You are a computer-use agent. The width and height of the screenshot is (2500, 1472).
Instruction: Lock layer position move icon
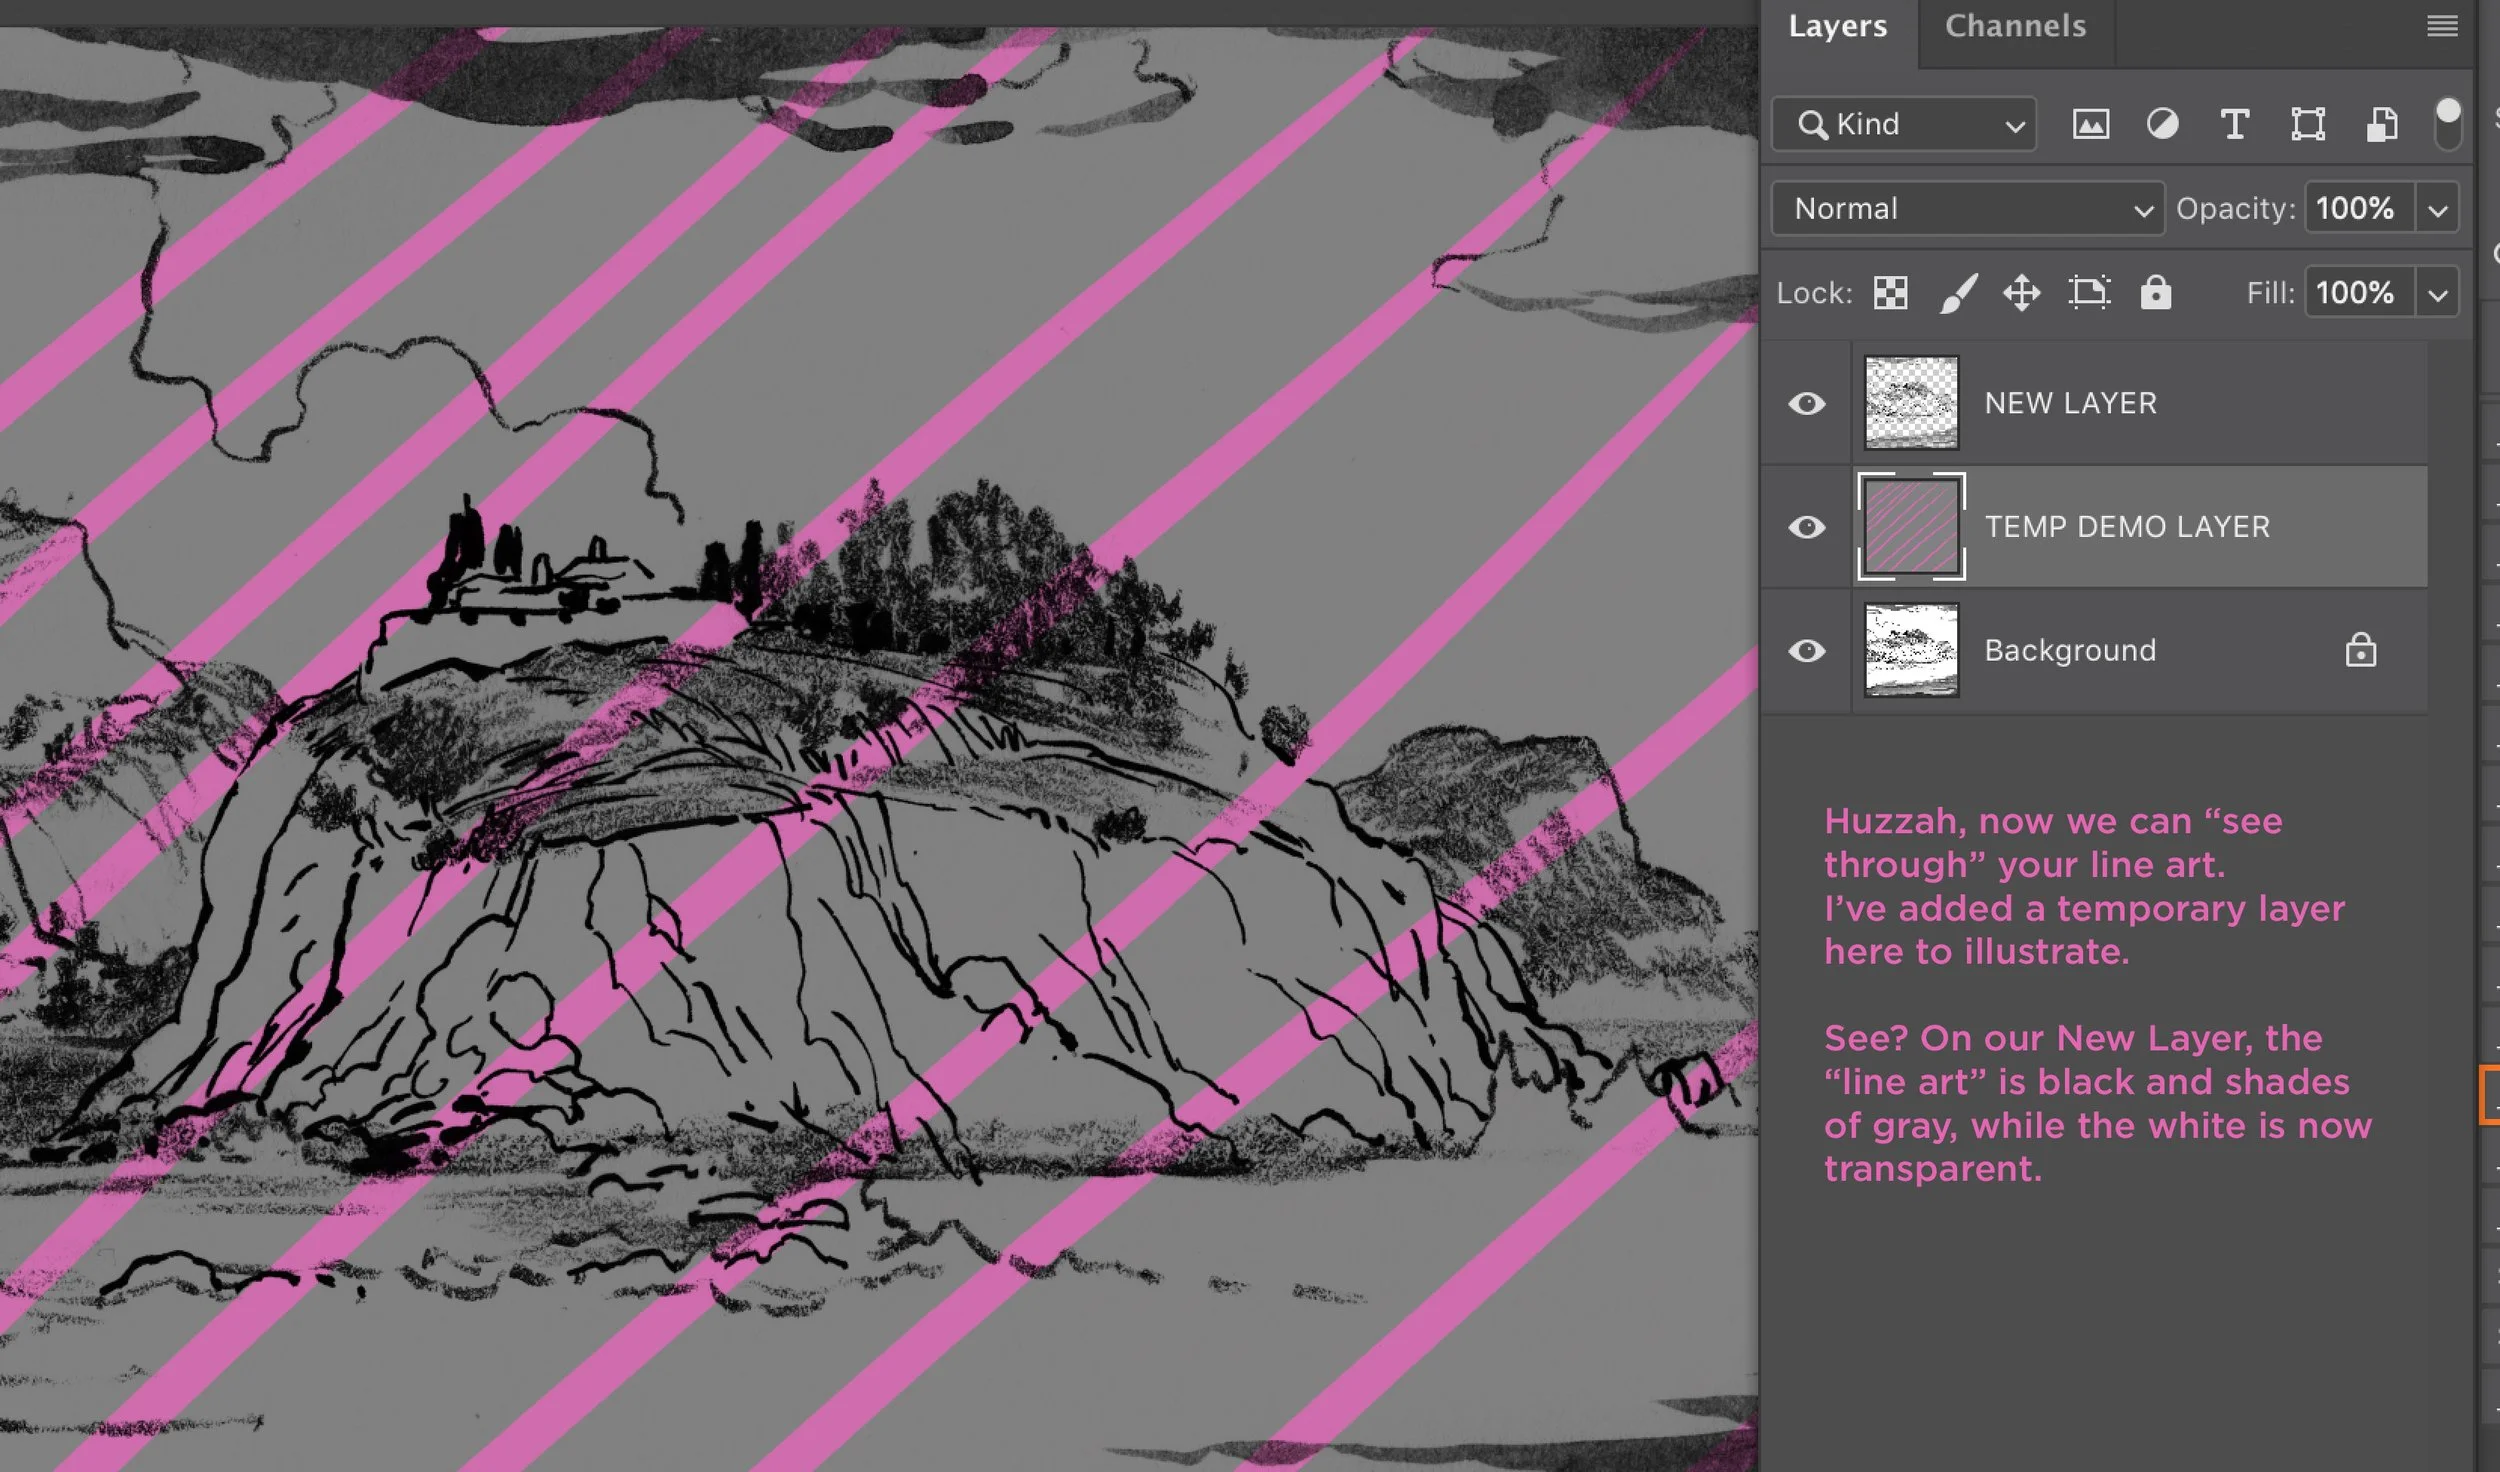tap(2022, 293)
